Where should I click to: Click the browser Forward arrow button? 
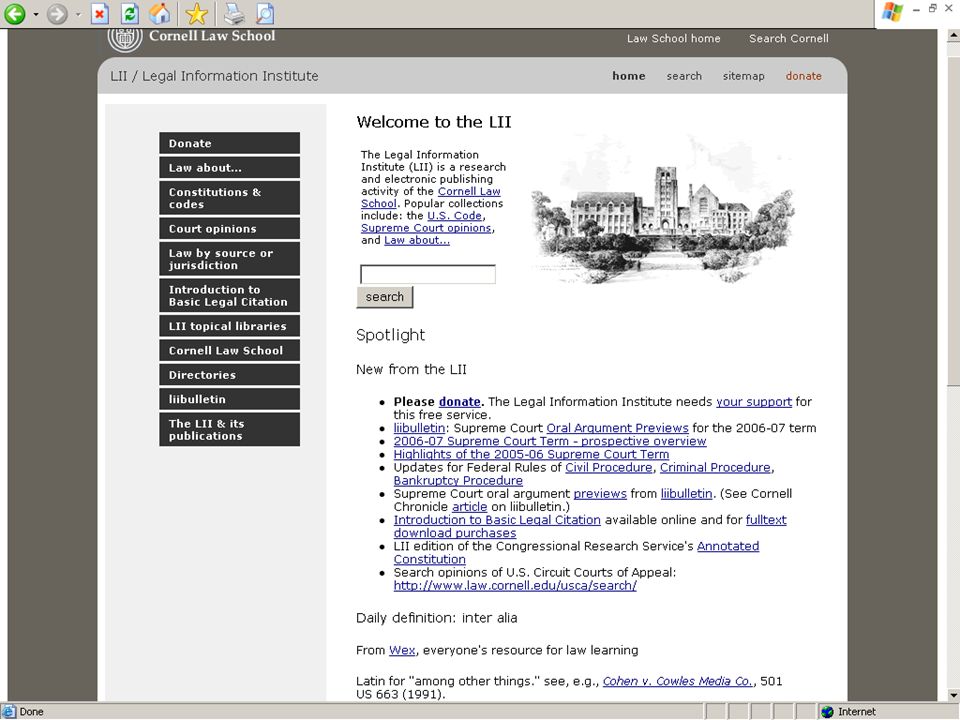tap(57, 13)
